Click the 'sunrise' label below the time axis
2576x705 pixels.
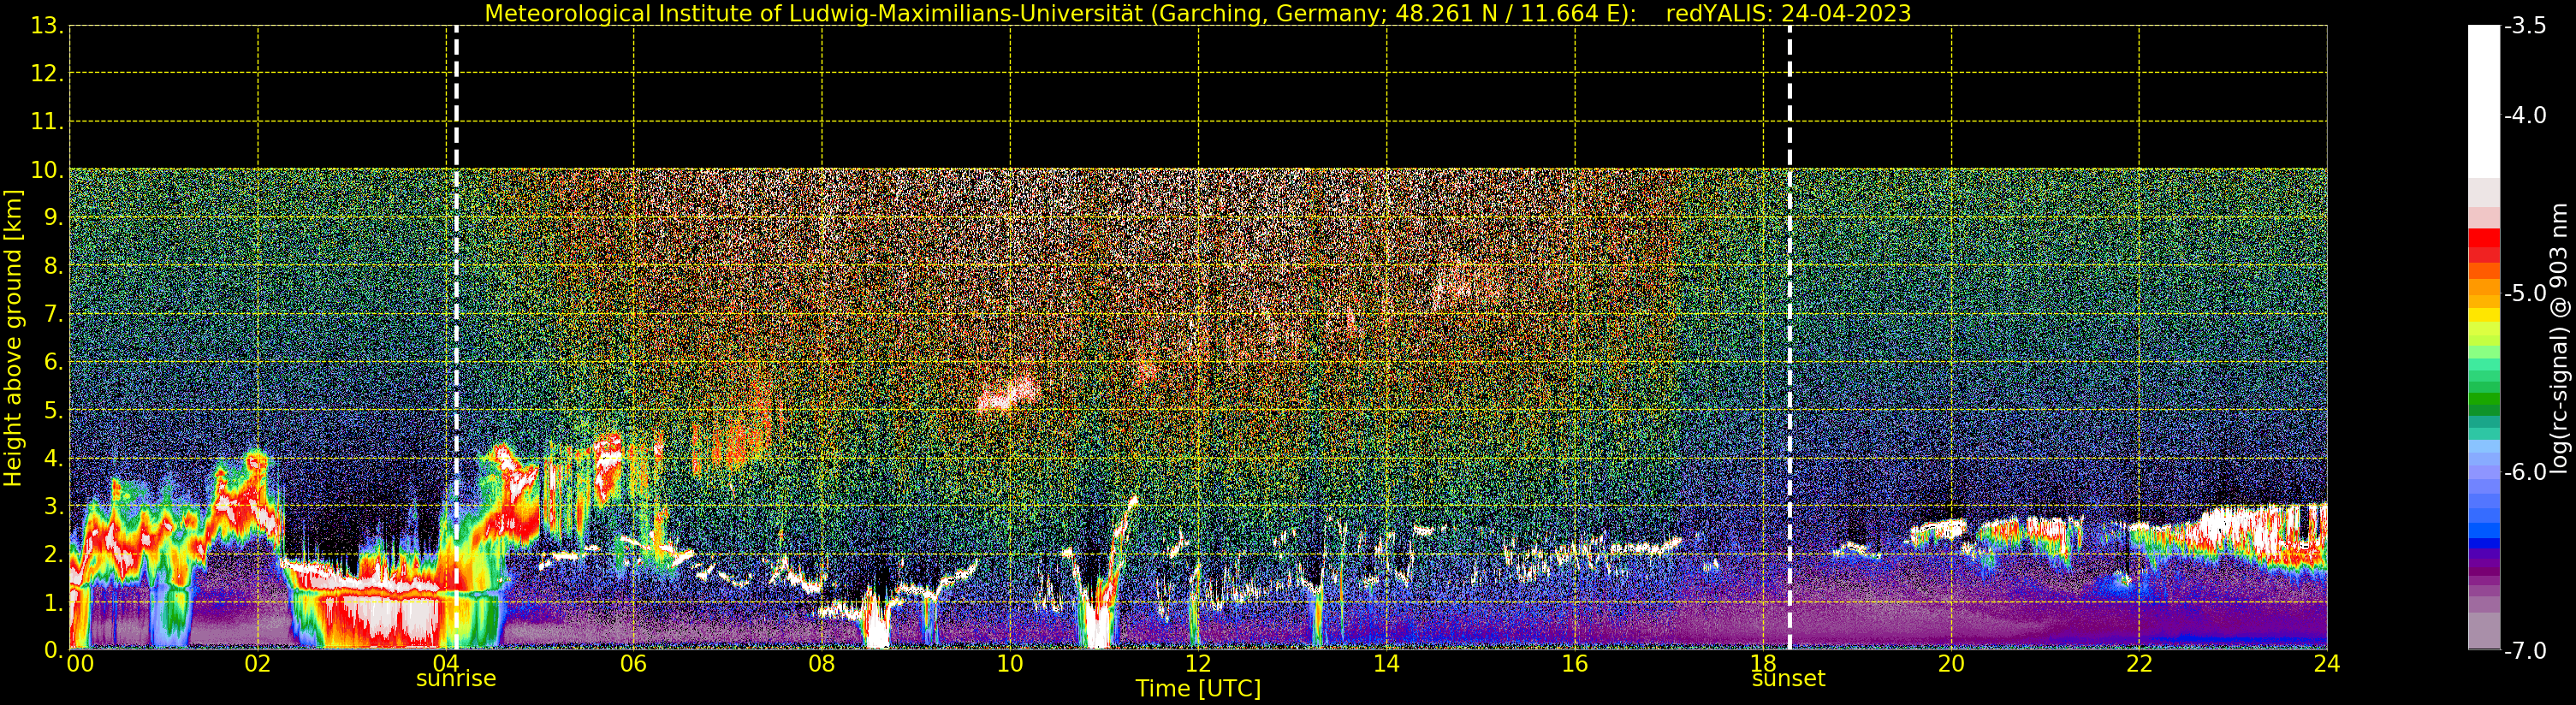coord(456,679)
